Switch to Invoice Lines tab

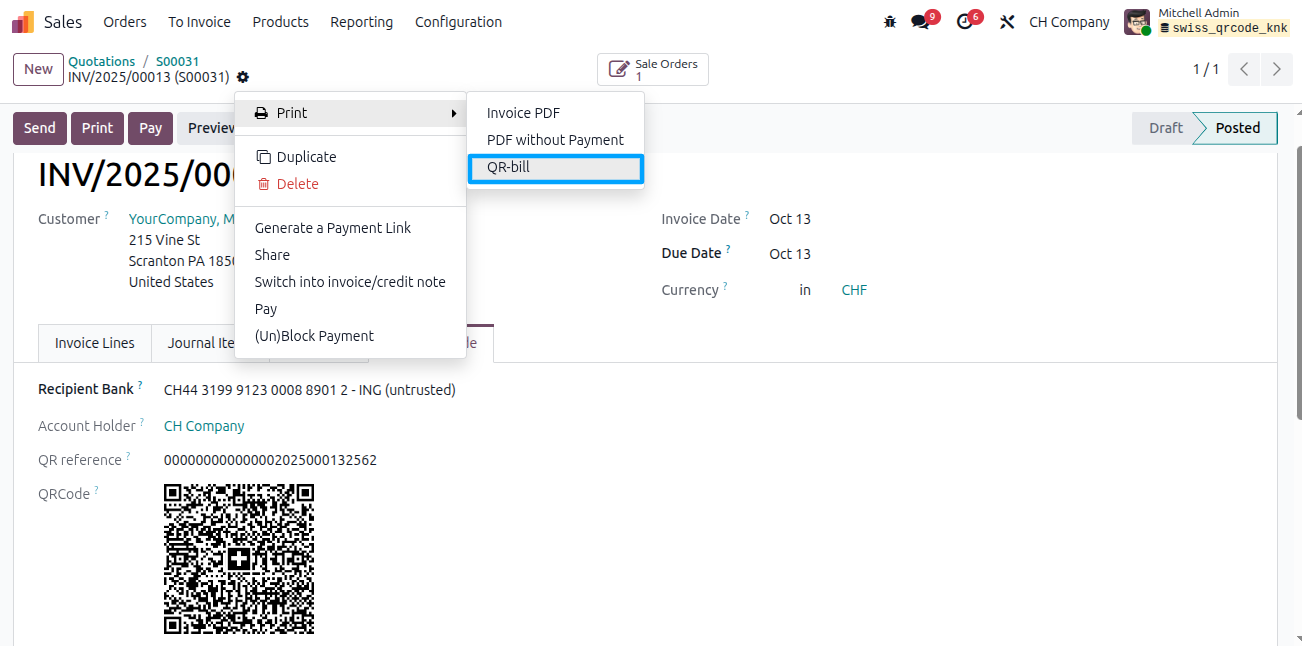tap(95, 343)
